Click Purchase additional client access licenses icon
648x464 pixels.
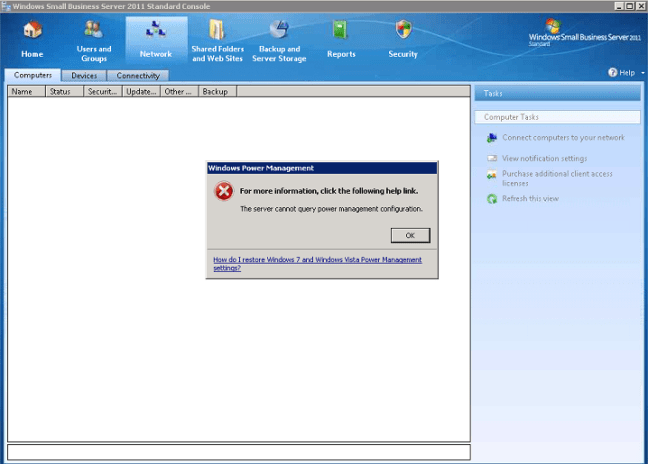tap(491, 175)
